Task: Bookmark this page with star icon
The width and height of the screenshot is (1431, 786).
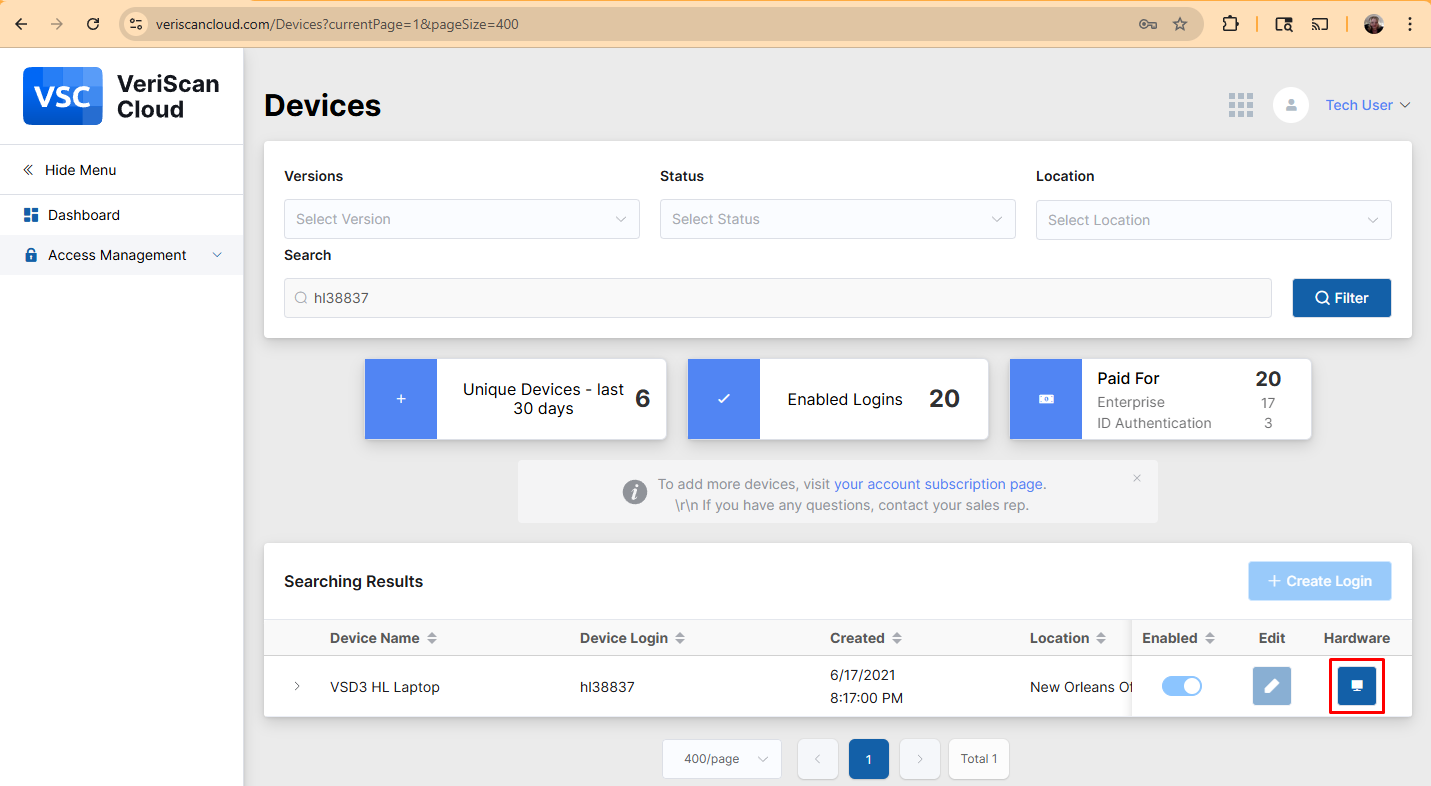Action: [1180, 24]
